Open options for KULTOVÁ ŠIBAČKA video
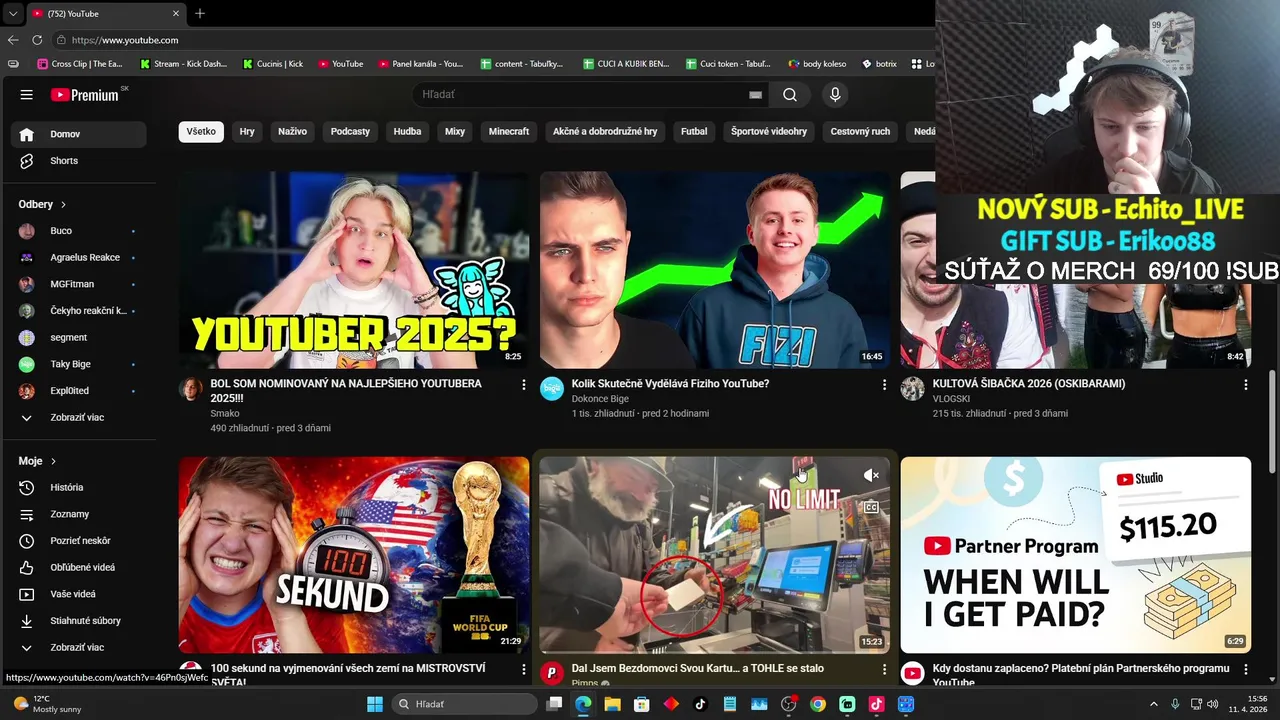 click(x=1245, y=385)
